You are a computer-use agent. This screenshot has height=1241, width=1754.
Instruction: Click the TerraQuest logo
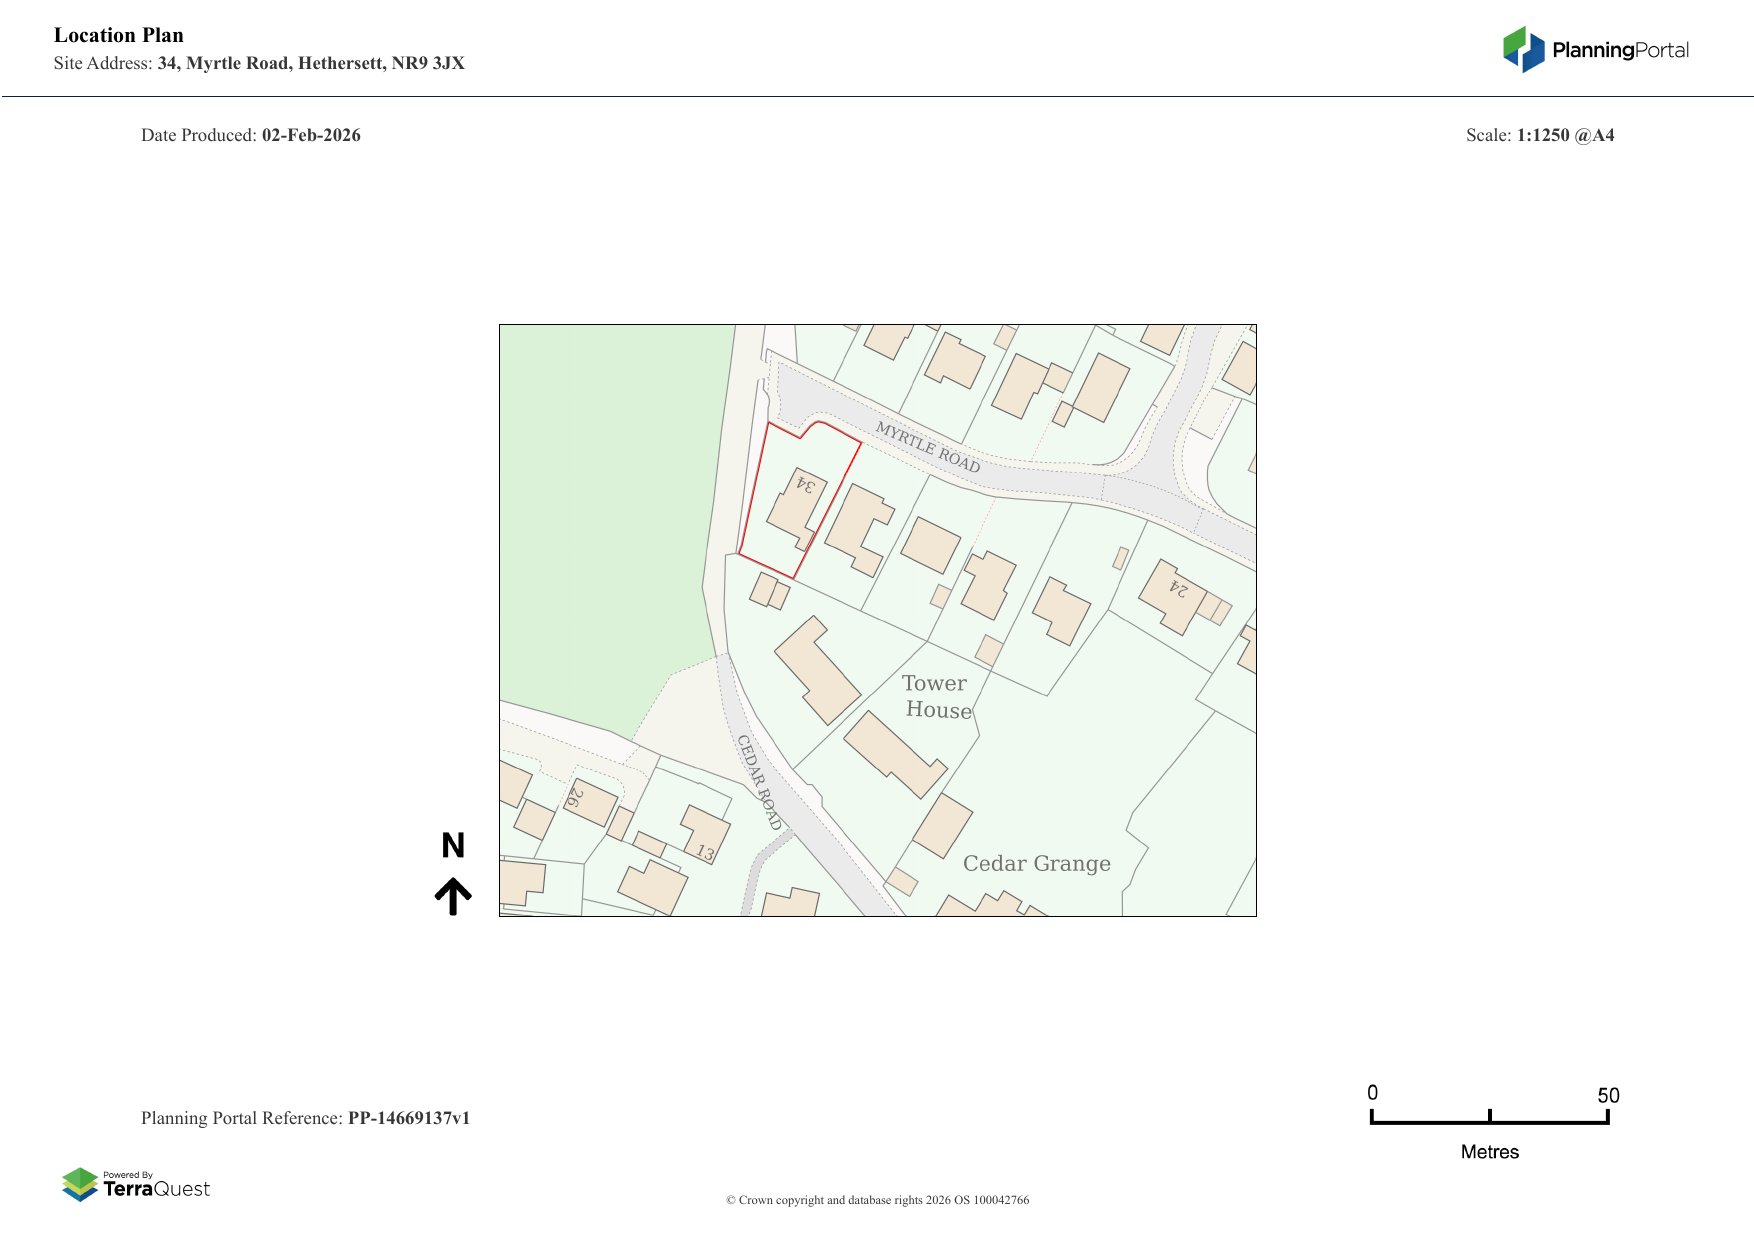tap(136, 1184)
